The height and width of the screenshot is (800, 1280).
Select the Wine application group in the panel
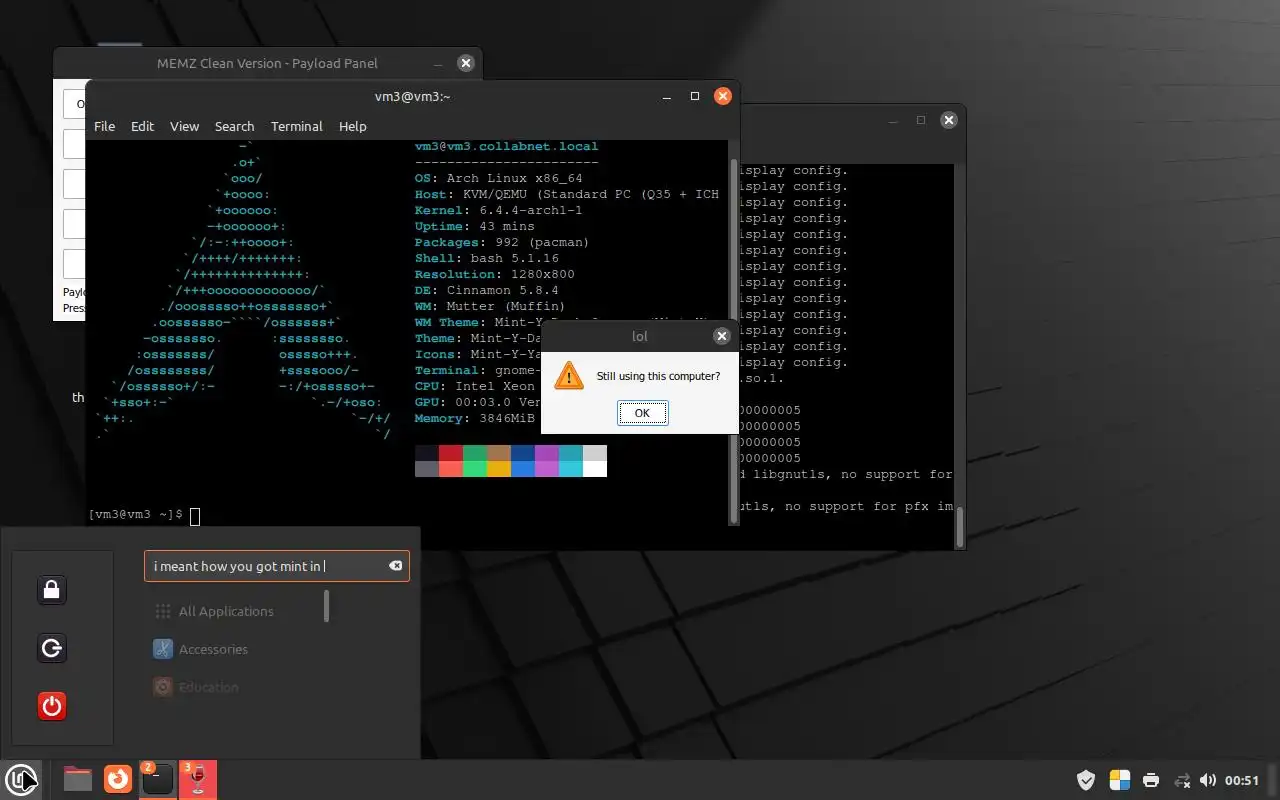[197, 779]
